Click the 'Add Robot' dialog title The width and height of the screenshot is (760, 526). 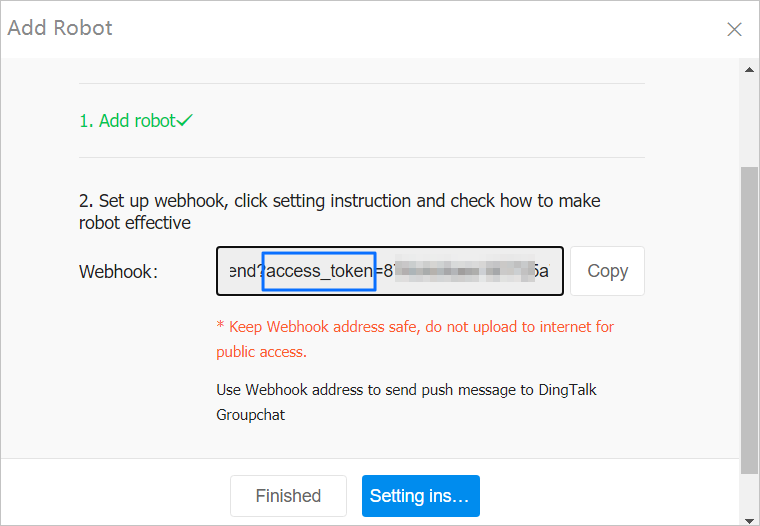[60, 28]
